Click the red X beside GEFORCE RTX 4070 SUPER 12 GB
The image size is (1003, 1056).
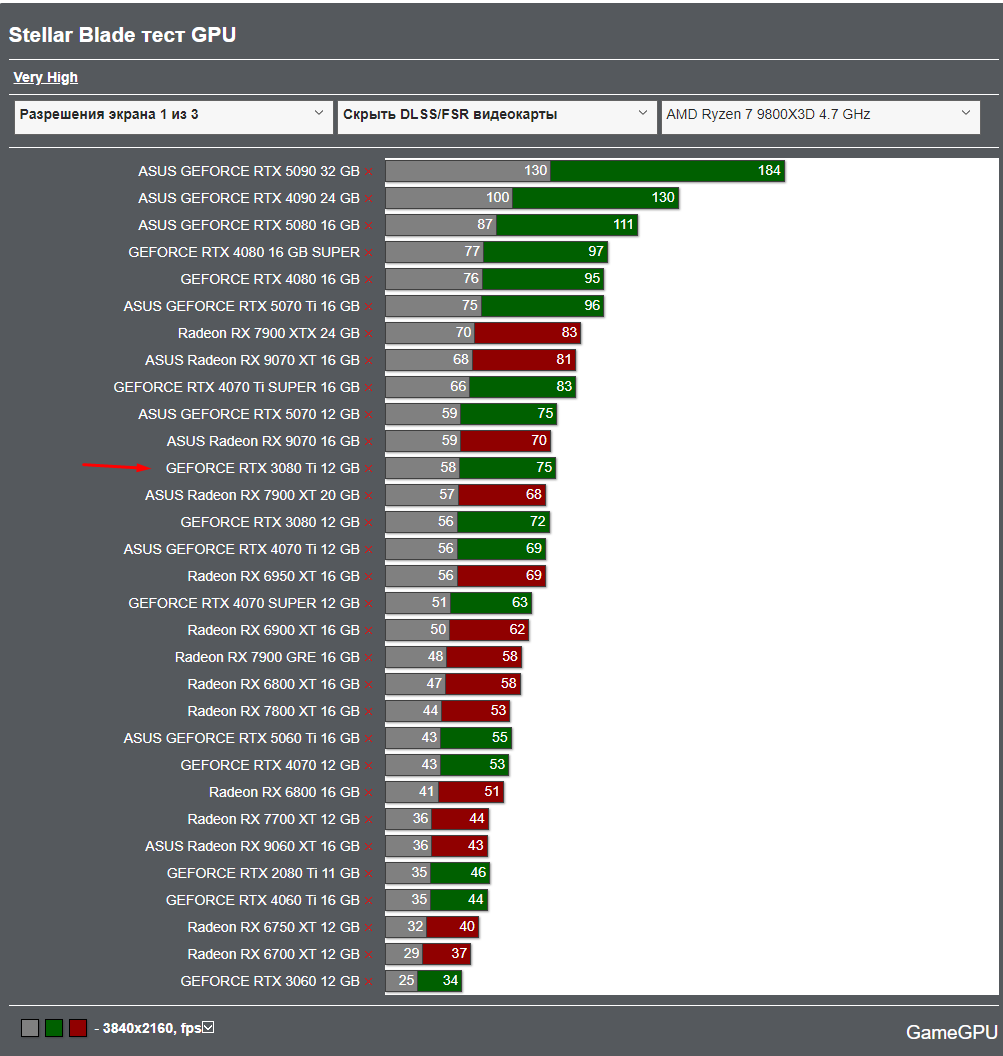[x=369, y=604]
